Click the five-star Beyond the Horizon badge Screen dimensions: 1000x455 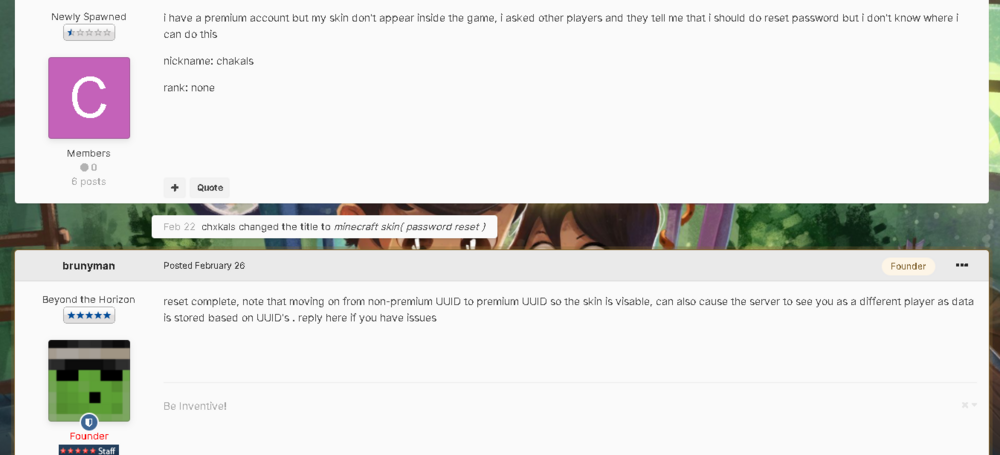(x=89, y=315)
